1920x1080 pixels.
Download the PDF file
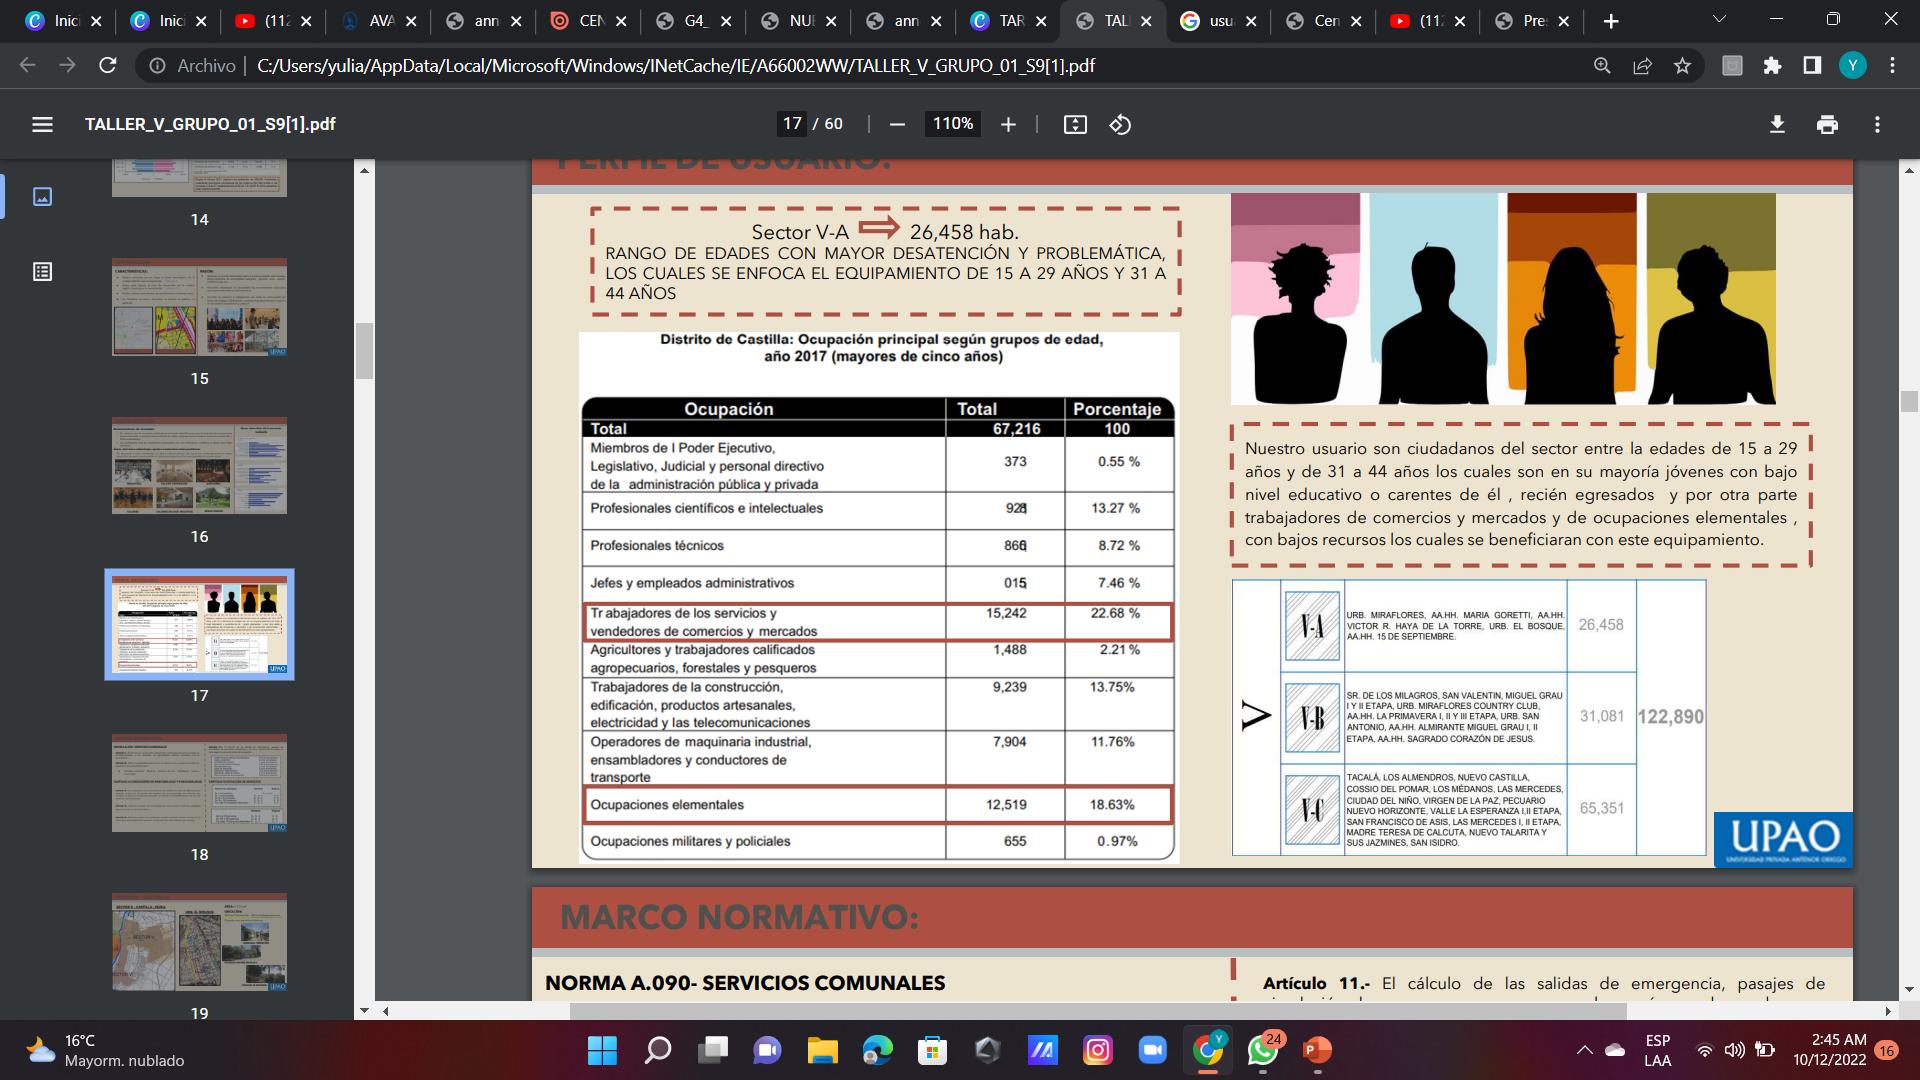pos(1777,124)
